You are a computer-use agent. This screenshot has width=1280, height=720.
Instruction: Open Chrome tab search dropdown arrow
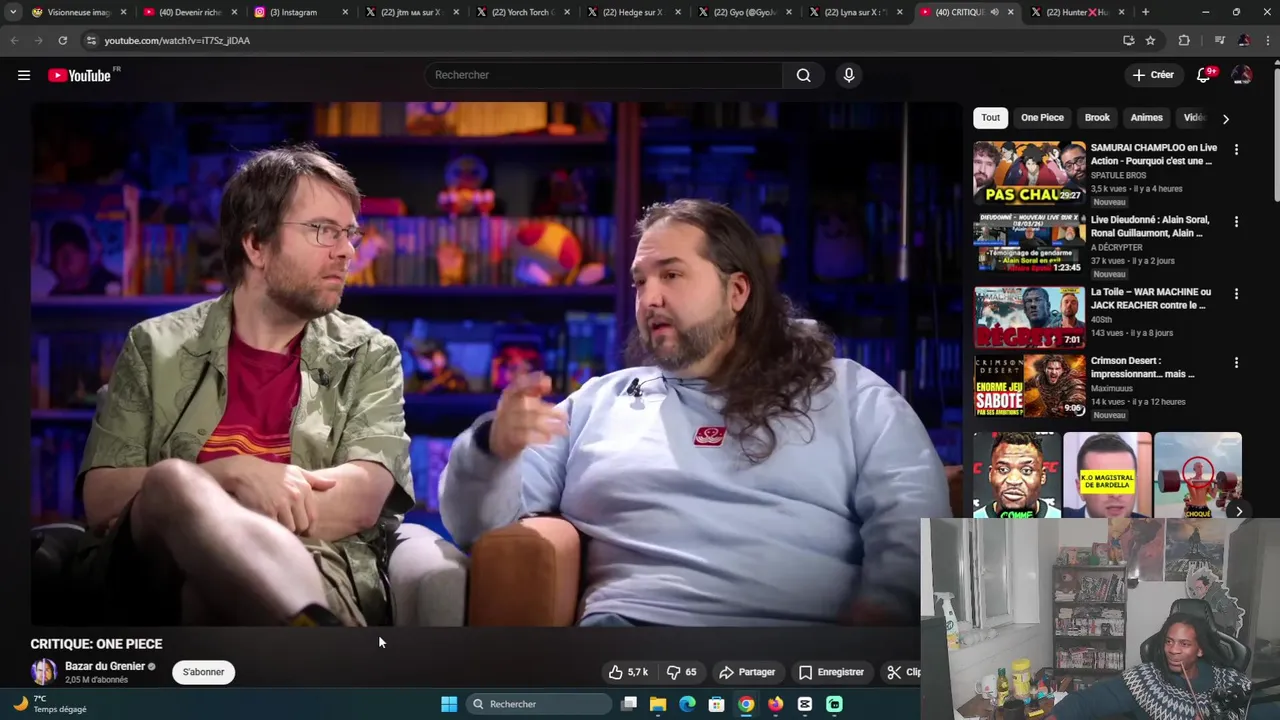pyautogui.click(x=13, y=12)
